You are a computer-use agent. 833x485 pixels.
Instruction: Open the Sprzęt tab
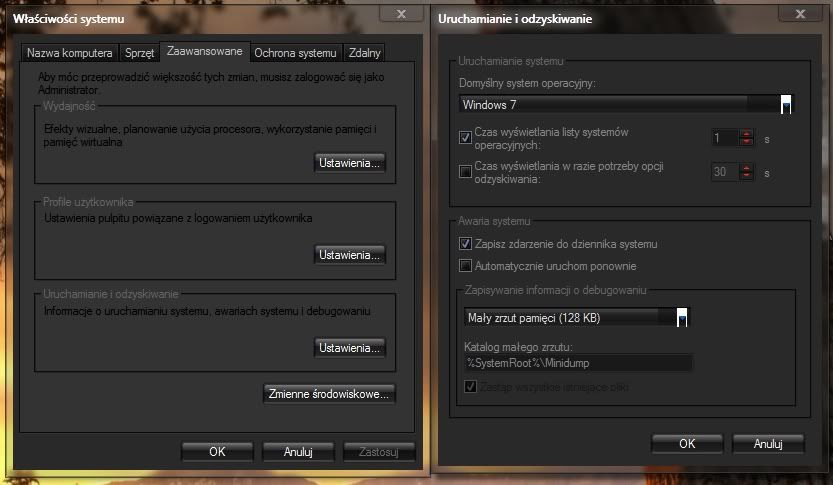click(x=139, y=53)
